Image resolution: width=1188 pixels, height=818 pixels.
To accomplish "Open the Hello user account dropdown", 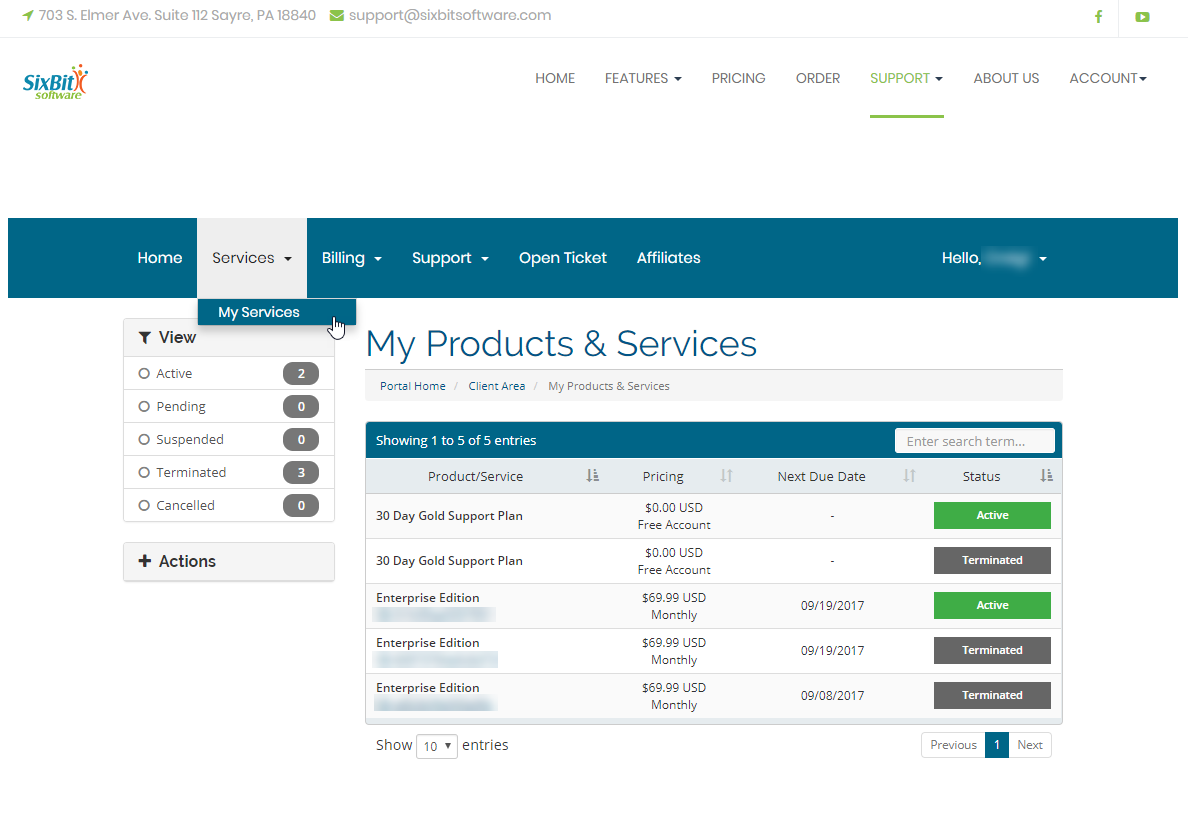I will pyautogui.click(x=994, y=258).
